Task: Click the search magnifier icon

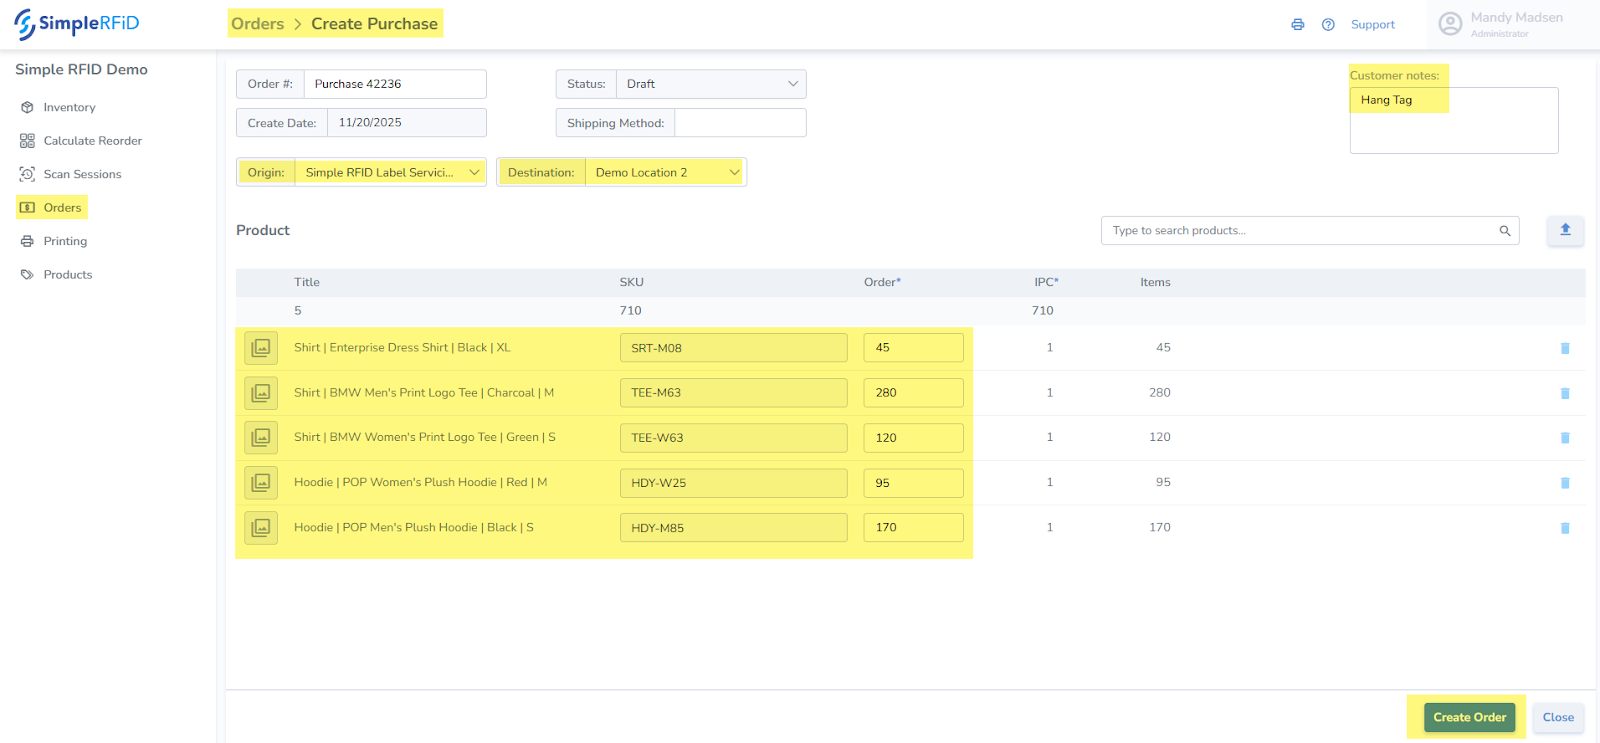Action: point(1504,231)
